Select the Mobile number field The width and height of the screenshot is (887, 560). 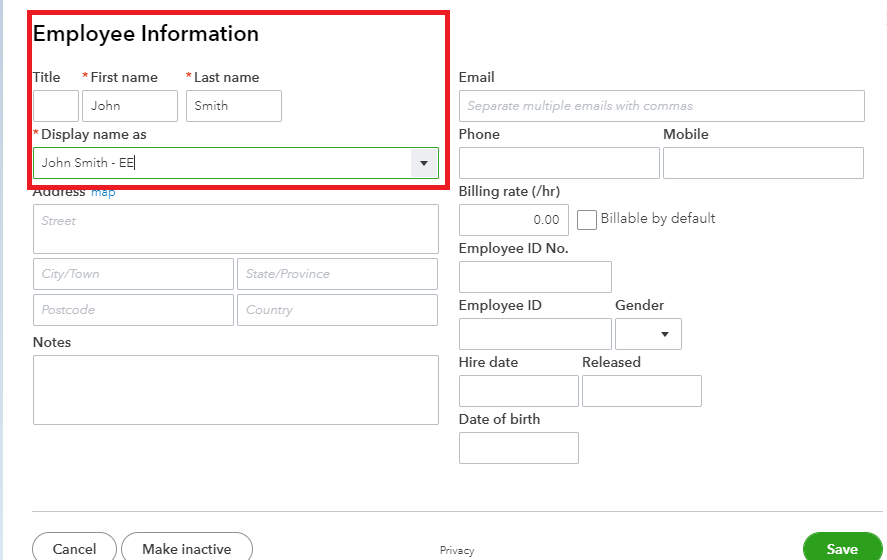coord(763,163)
